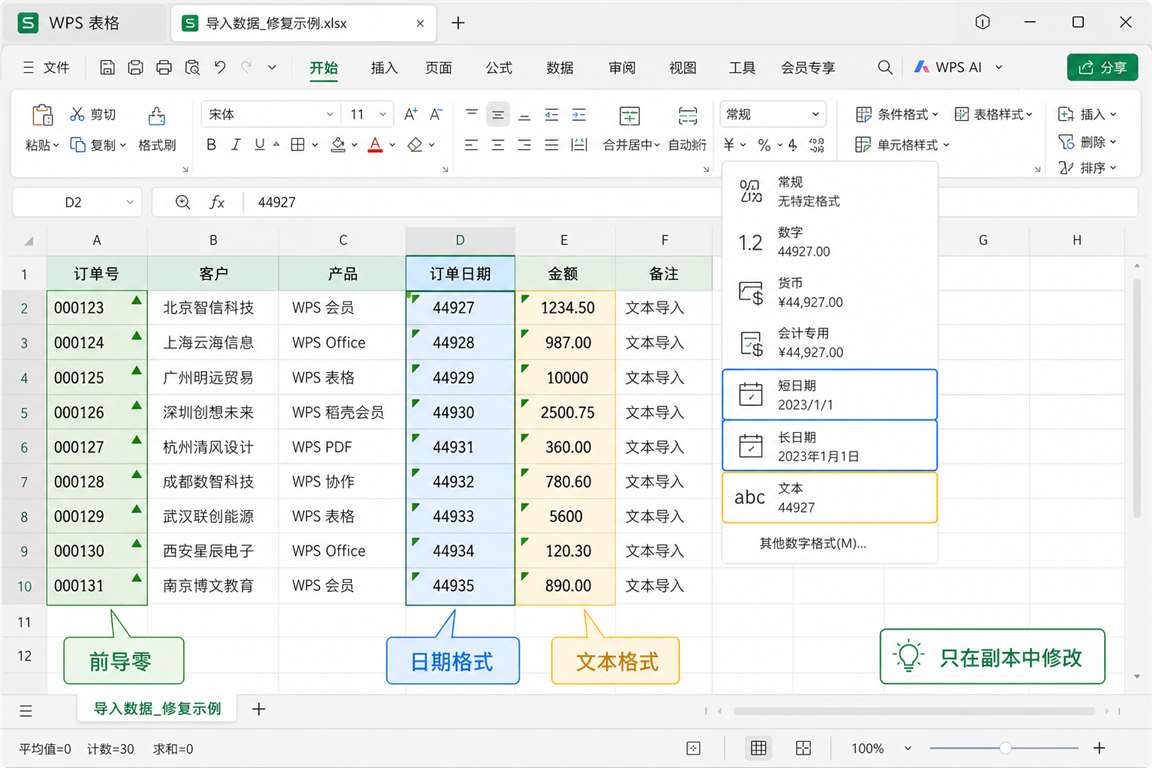Decrease indent in alignment group
Screen dimensions: 1152x768
[552, 115]
